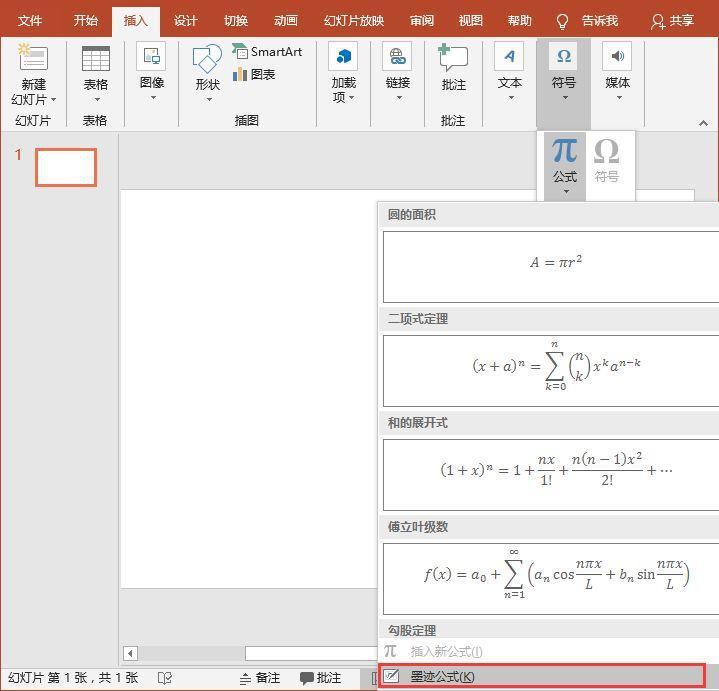Open the 表格 table icon
Viewport: 719px width, 691px height.
point(95,59)
